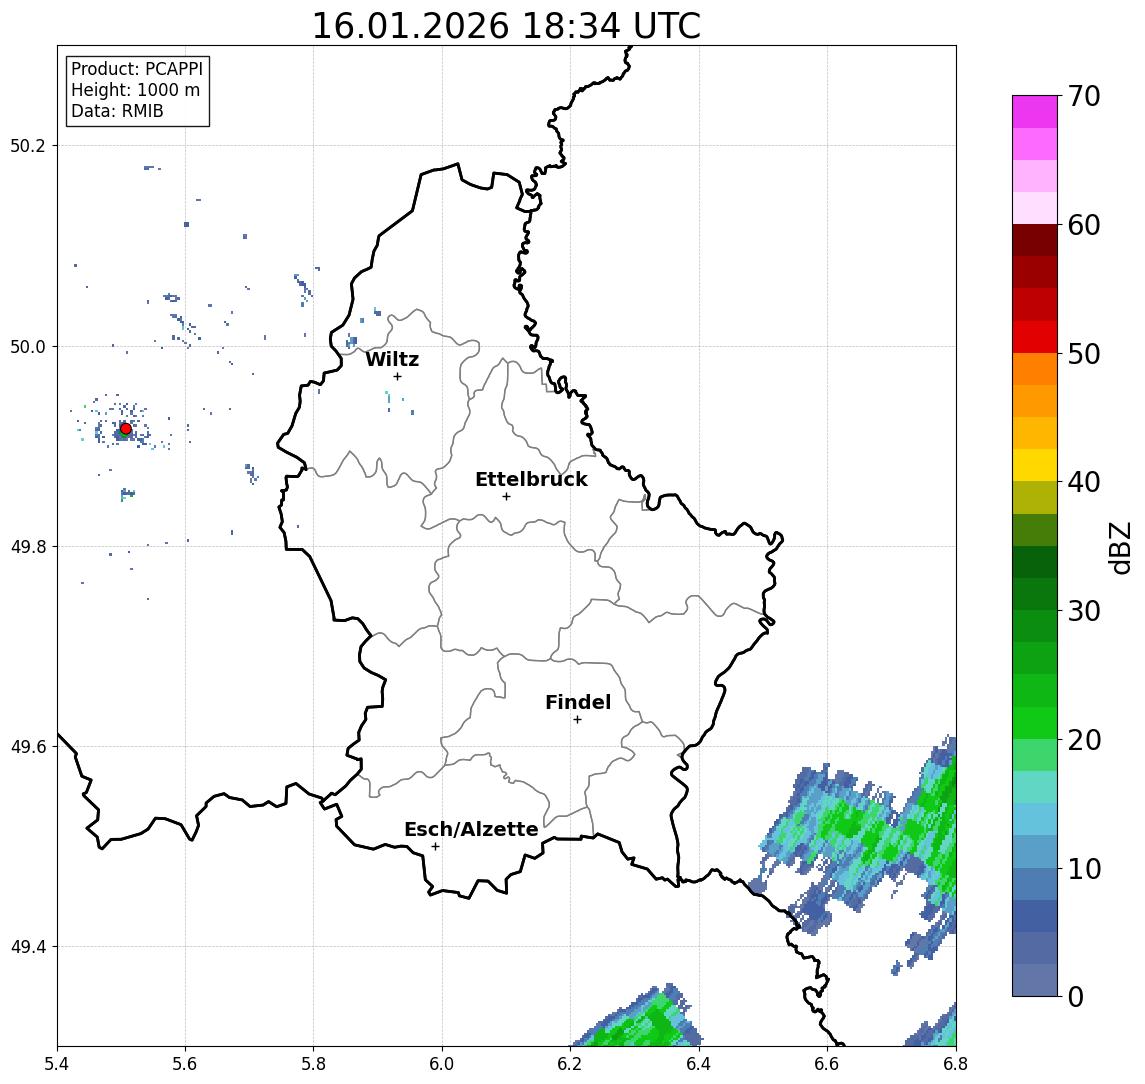Click the longitude axis label 5.6
Viewport: 1145px width, 1084px height.
click(185, 1064)
